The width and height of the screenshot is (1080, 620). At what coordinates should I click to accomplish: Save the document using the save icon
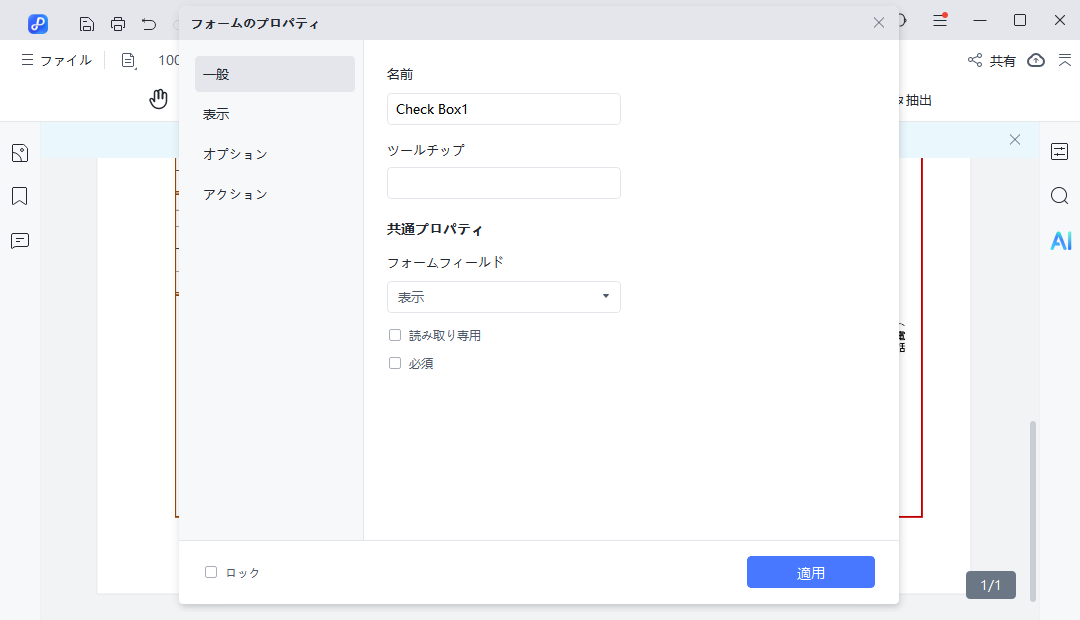pyautogui.click(x=87, y=22)
